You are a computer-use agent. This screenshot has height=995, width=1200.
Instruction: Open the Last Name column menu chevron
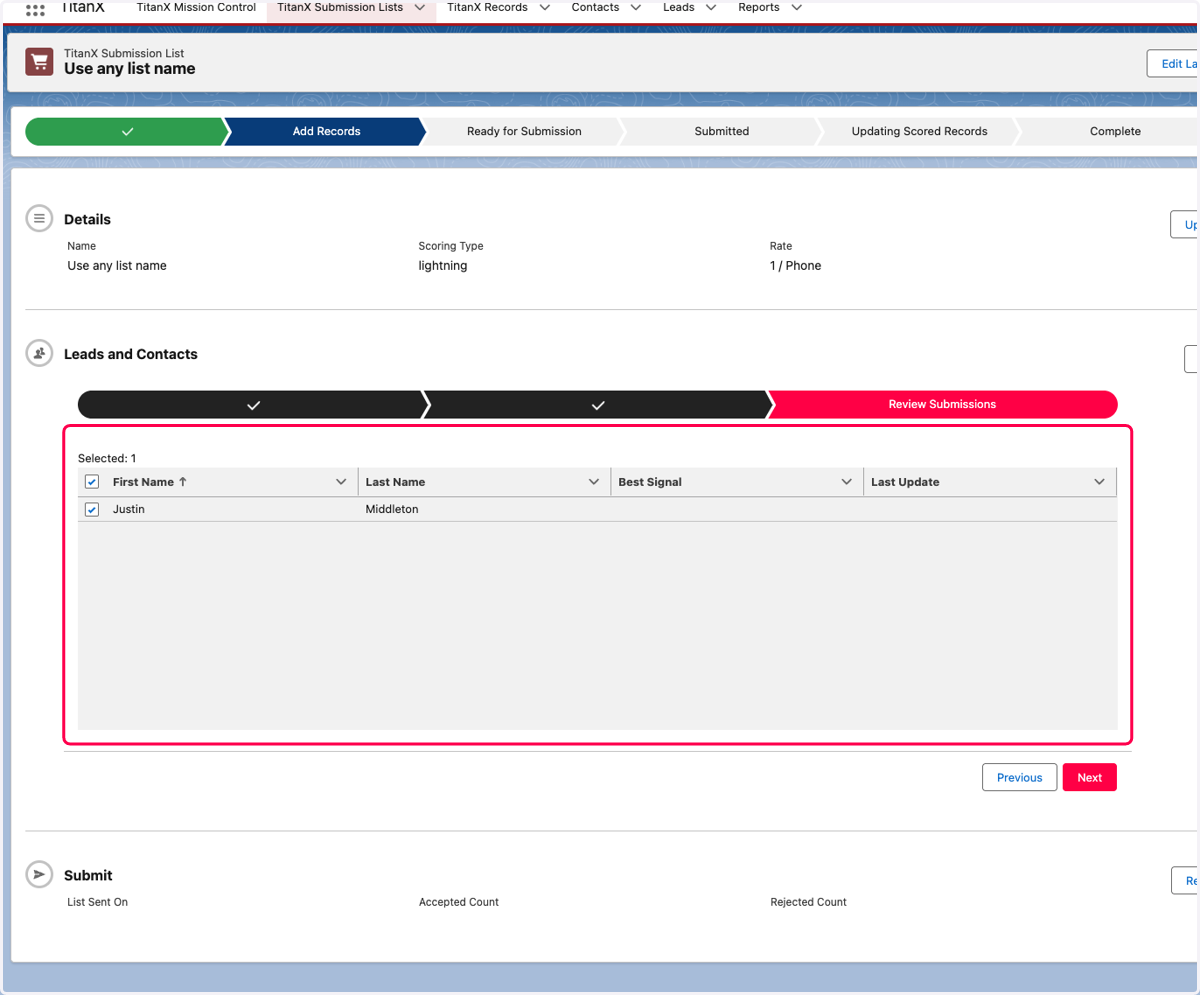[x=594, y=482]
